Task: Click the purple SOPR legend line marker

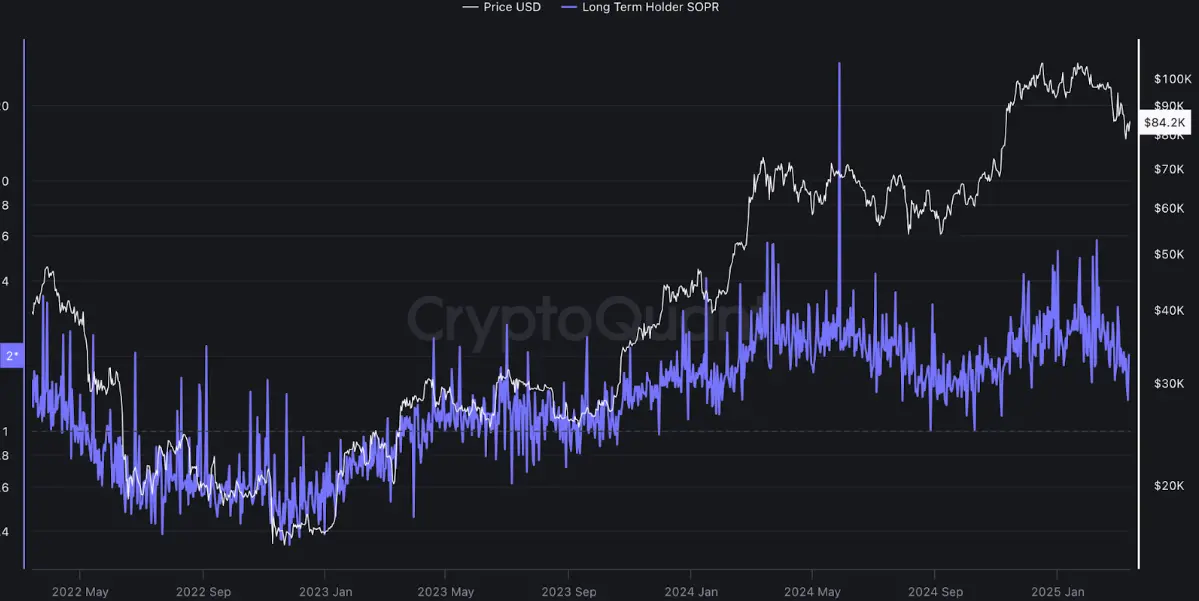Action: point(568,7)
